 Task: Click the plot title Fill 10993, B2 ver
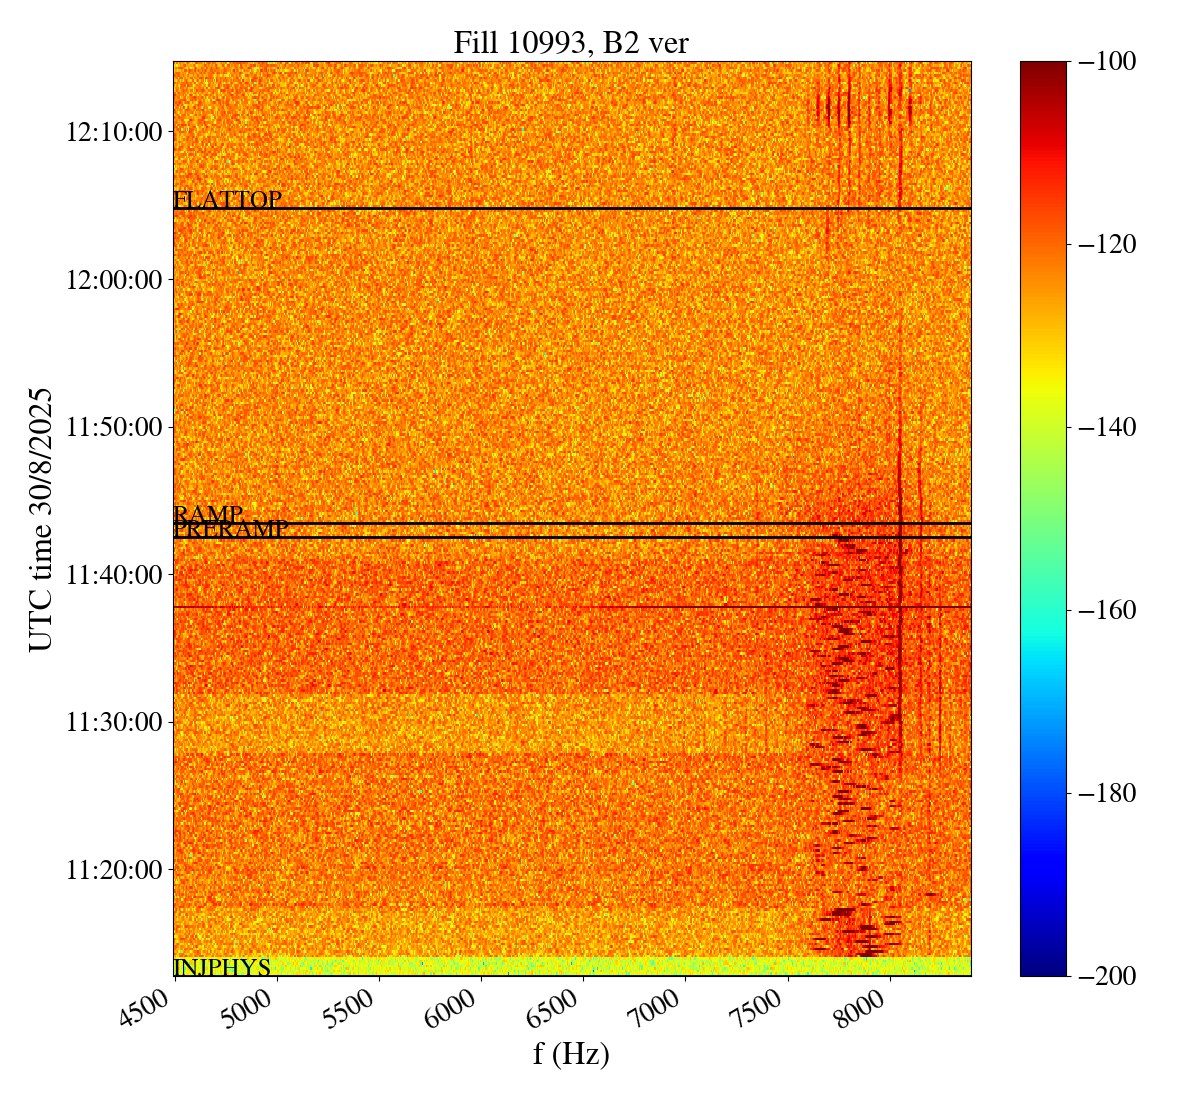pyautogui.click(x=571, y=42)
